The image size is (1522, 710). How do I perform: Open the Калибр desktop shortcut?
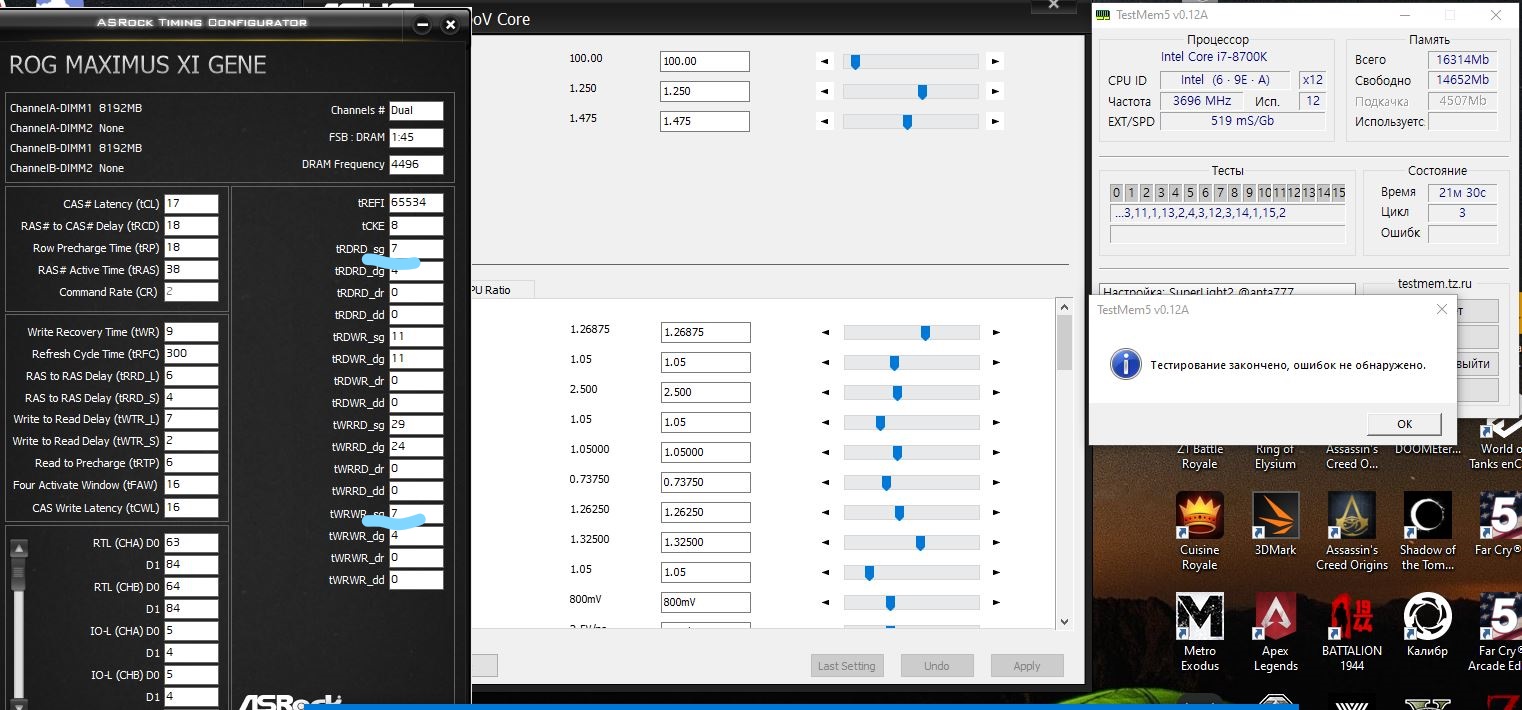click(x=1427, y=625)
